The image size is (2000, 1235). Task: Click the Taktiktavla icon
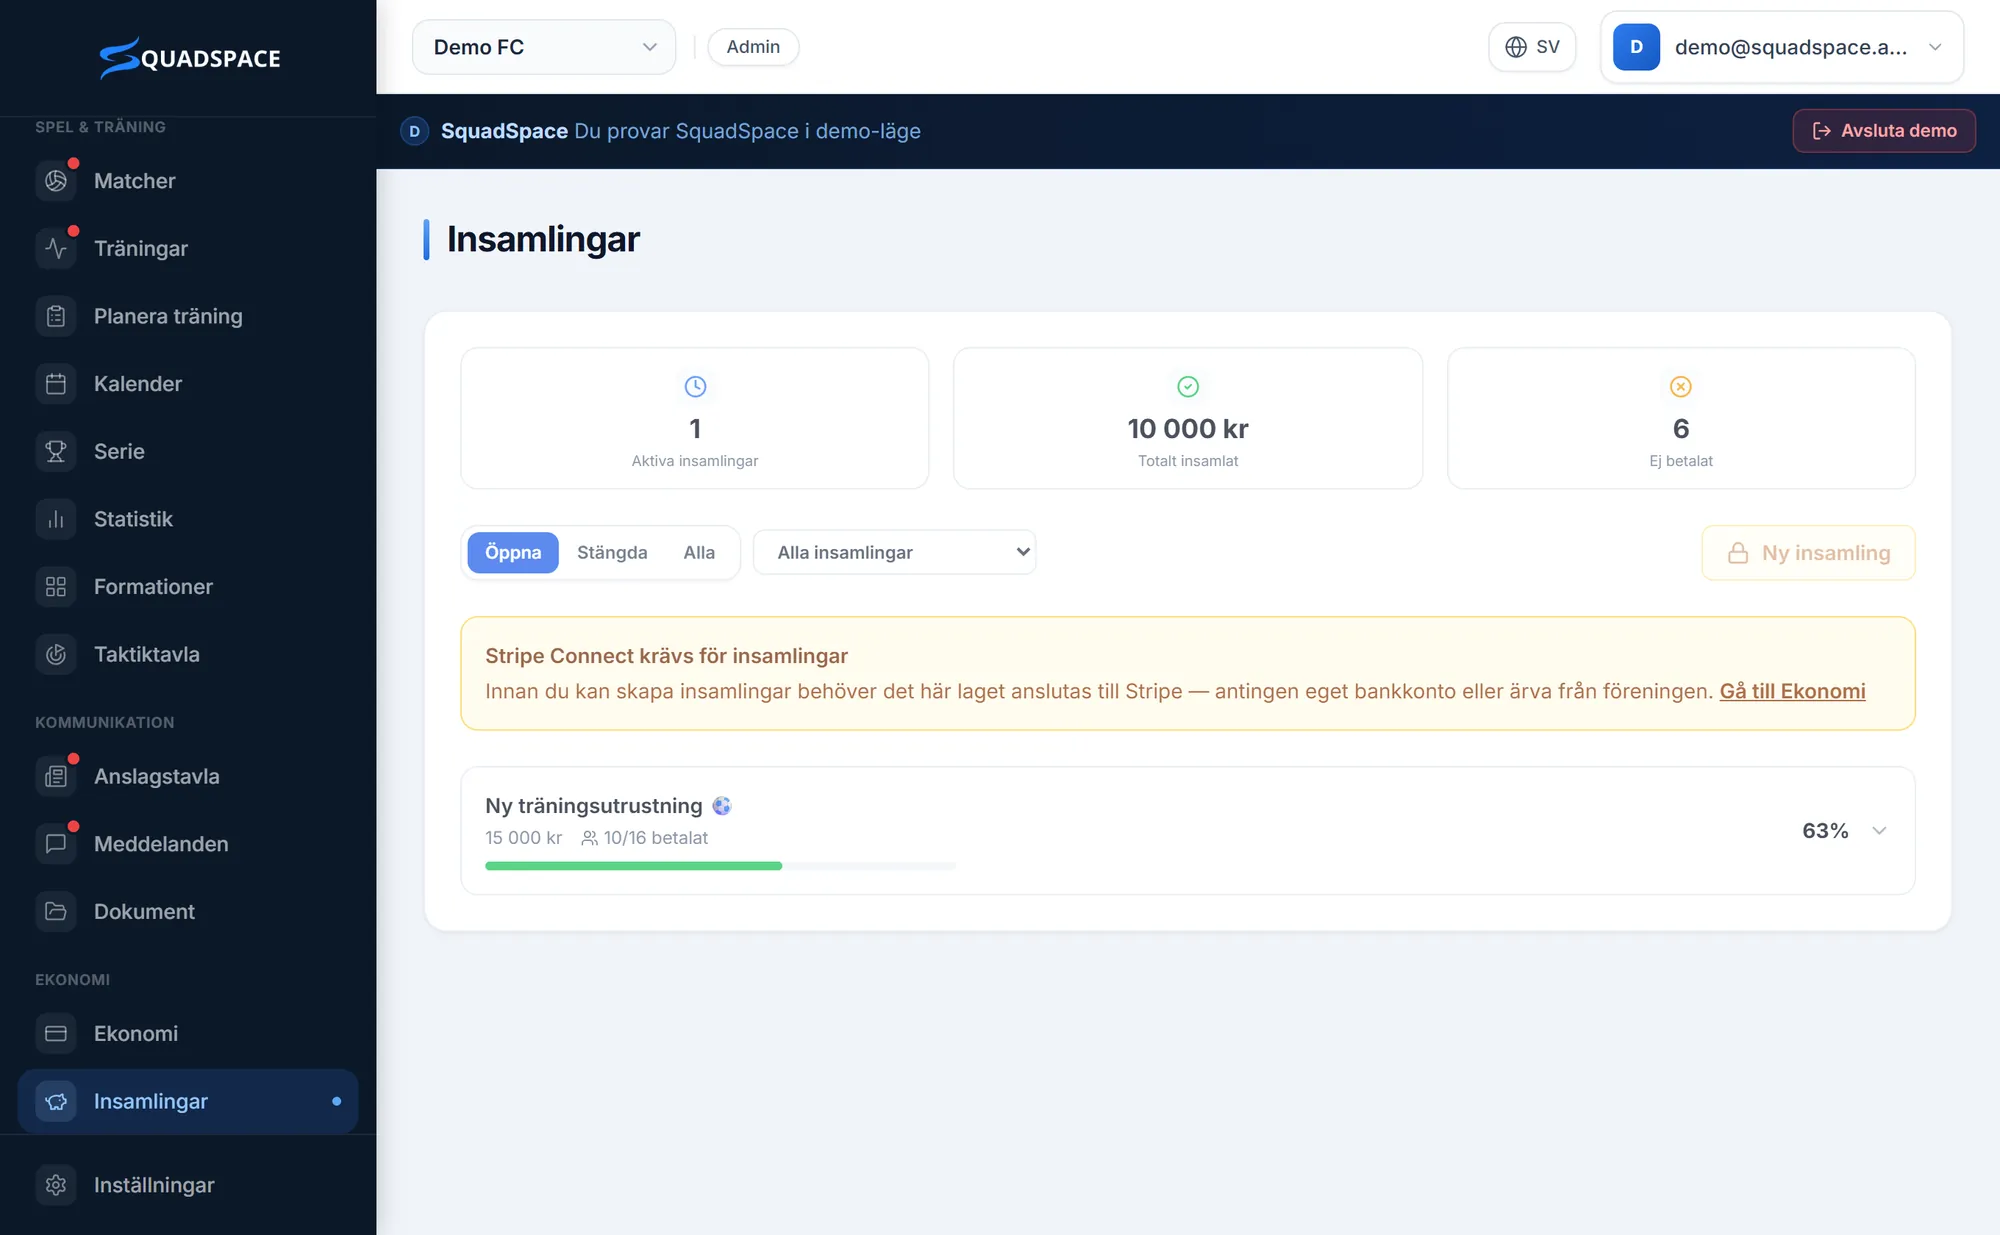pyautogui.click(x=56, y=654)
